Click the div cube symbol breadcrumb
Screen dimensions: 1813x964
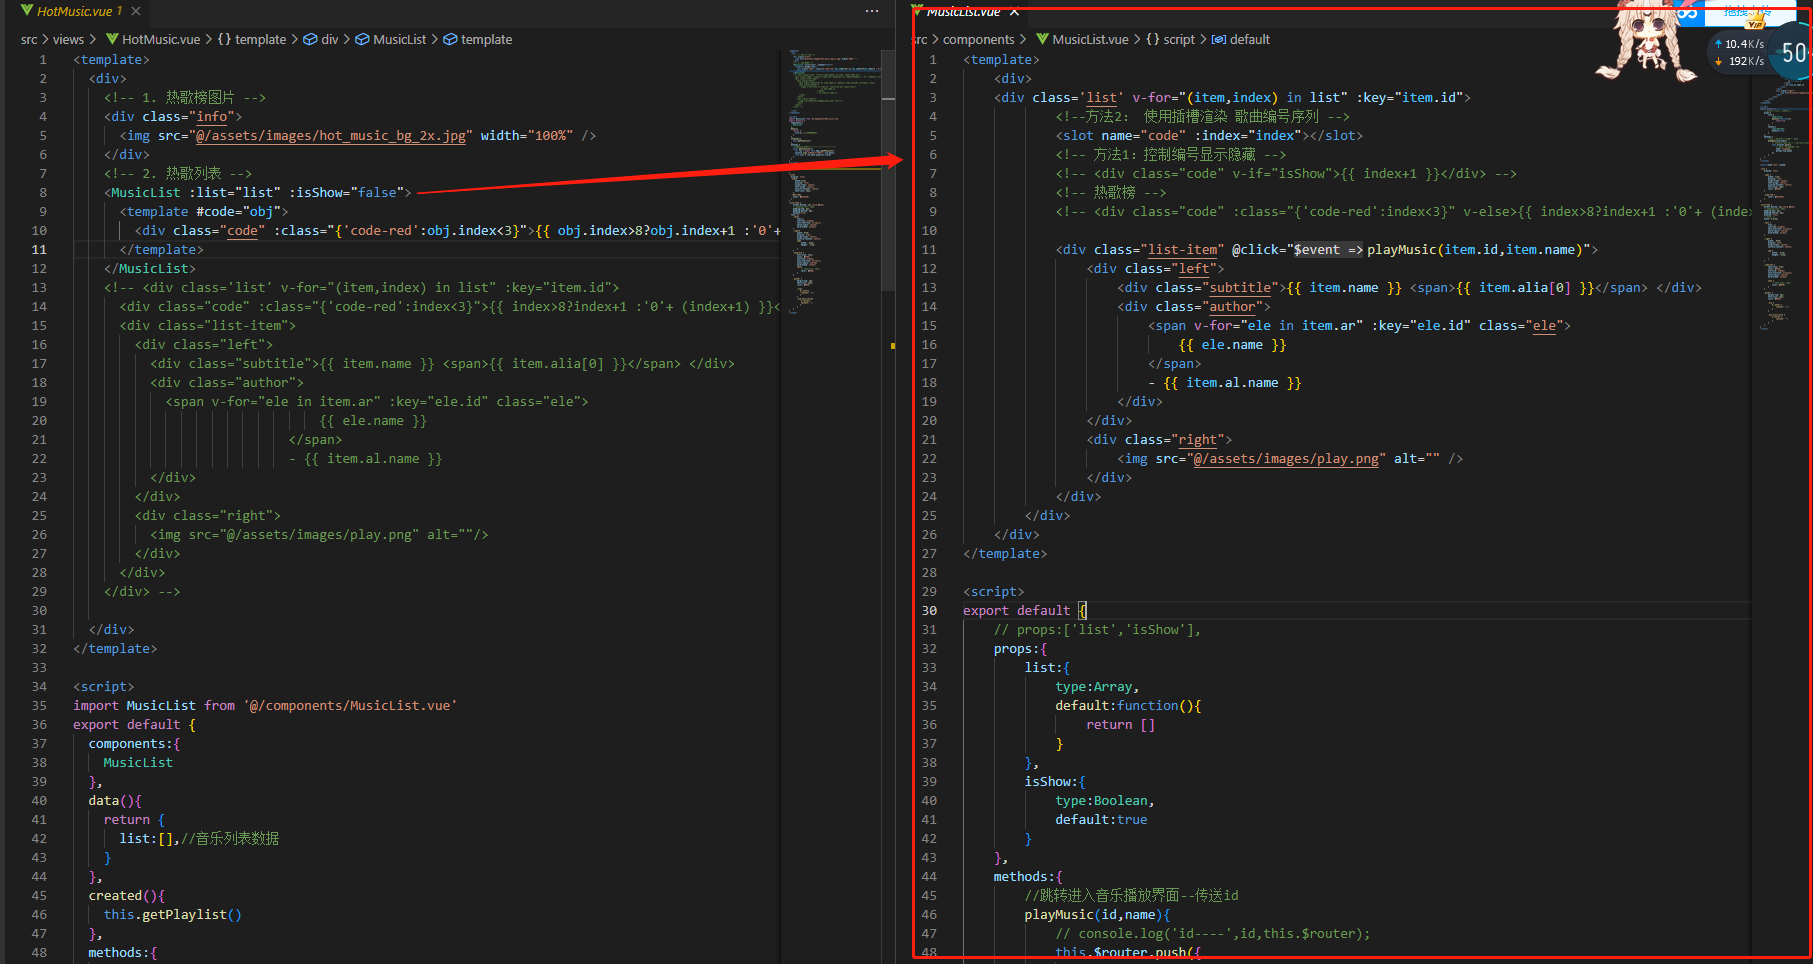(321, 40)
